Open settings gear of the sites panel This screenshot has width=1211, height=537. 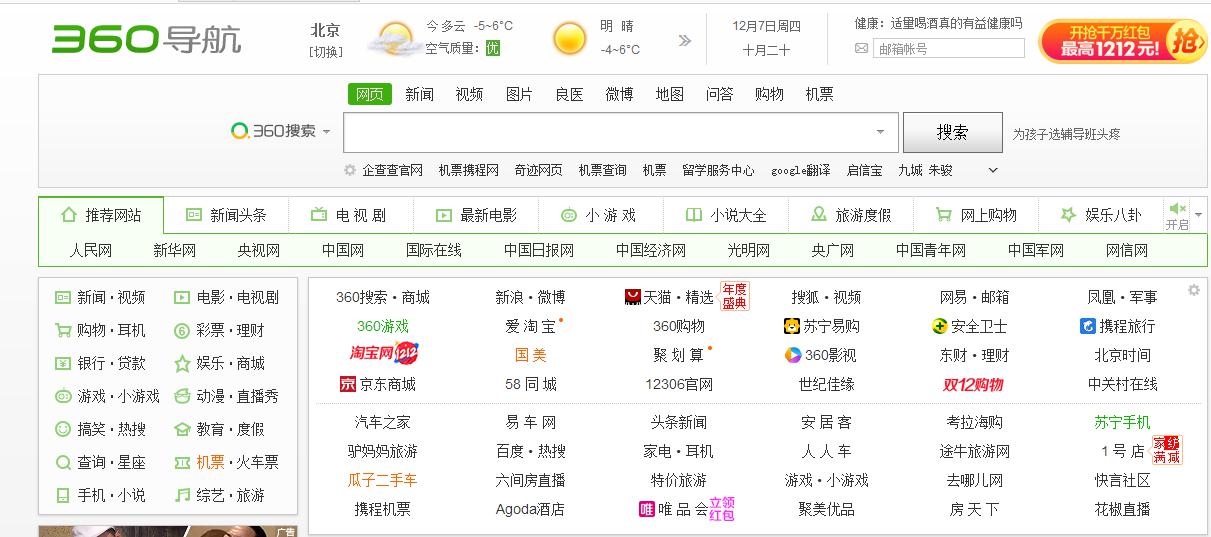point(1193,290)
